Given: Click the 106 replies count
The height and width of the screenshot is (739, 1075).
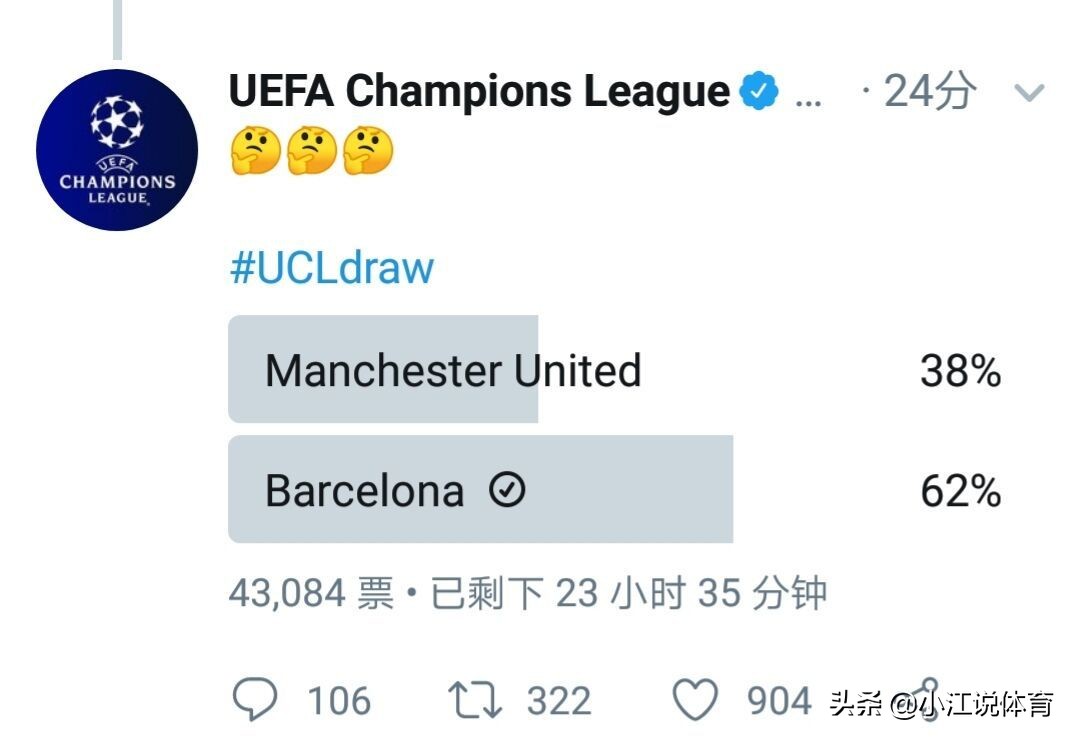Looking at the screenshot, I should click(x=339, y=701).
